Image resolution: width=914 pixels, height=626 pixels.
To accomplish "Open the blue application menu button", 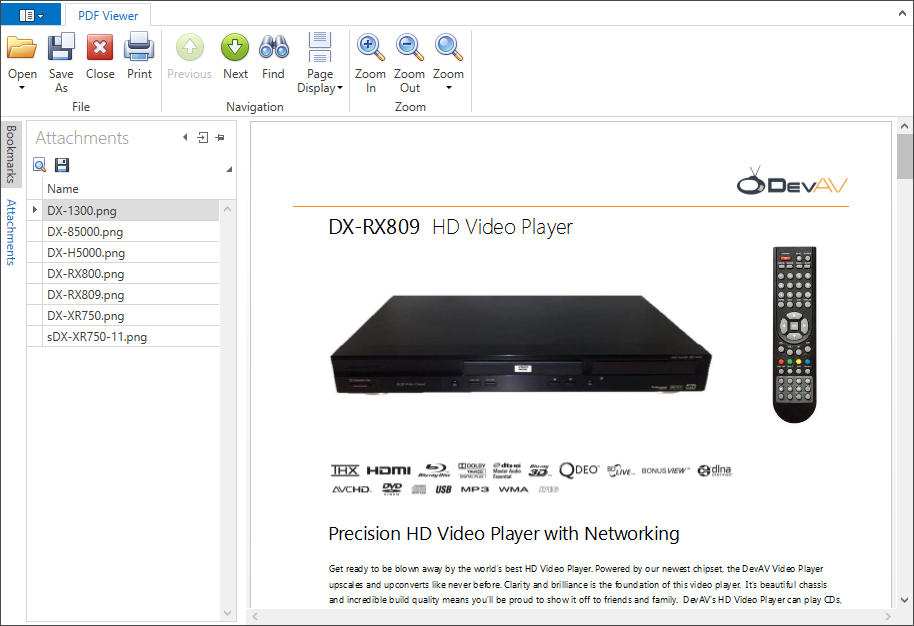I will 30,14.
